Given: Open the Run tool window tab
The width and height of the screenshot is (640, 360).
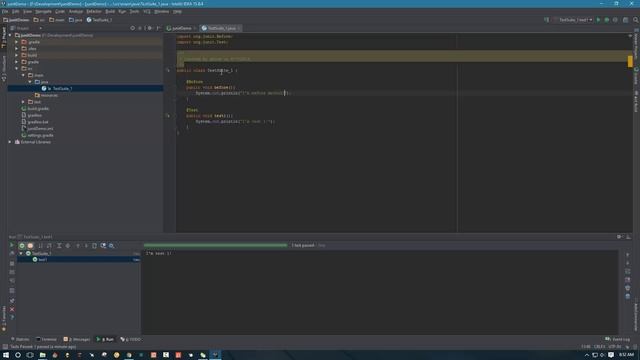Looking at the screenshot, I should [105, 339].
